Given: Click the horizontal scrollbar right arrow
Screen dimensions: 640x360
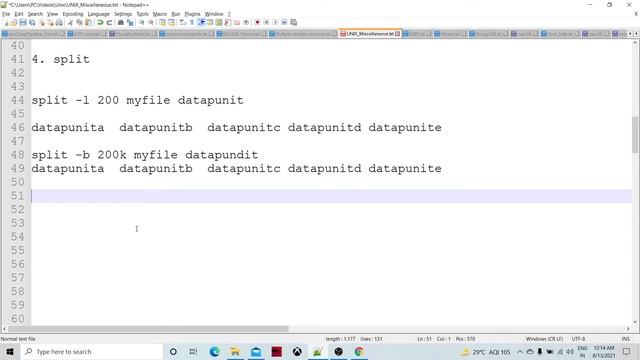Looking at the screenshot, I should coord(628,329).
